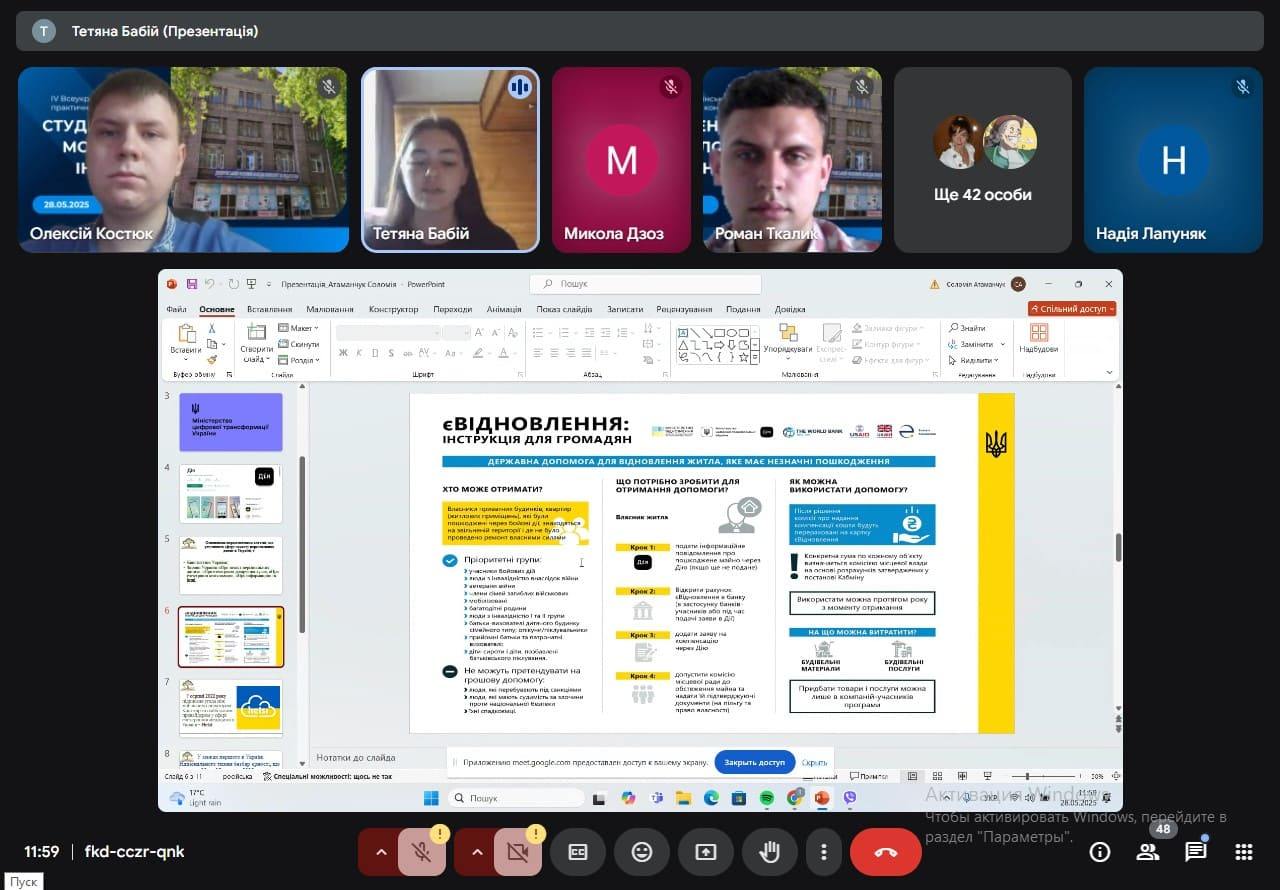Open audio settings arrow beside microphone

[x=381, y=852]
